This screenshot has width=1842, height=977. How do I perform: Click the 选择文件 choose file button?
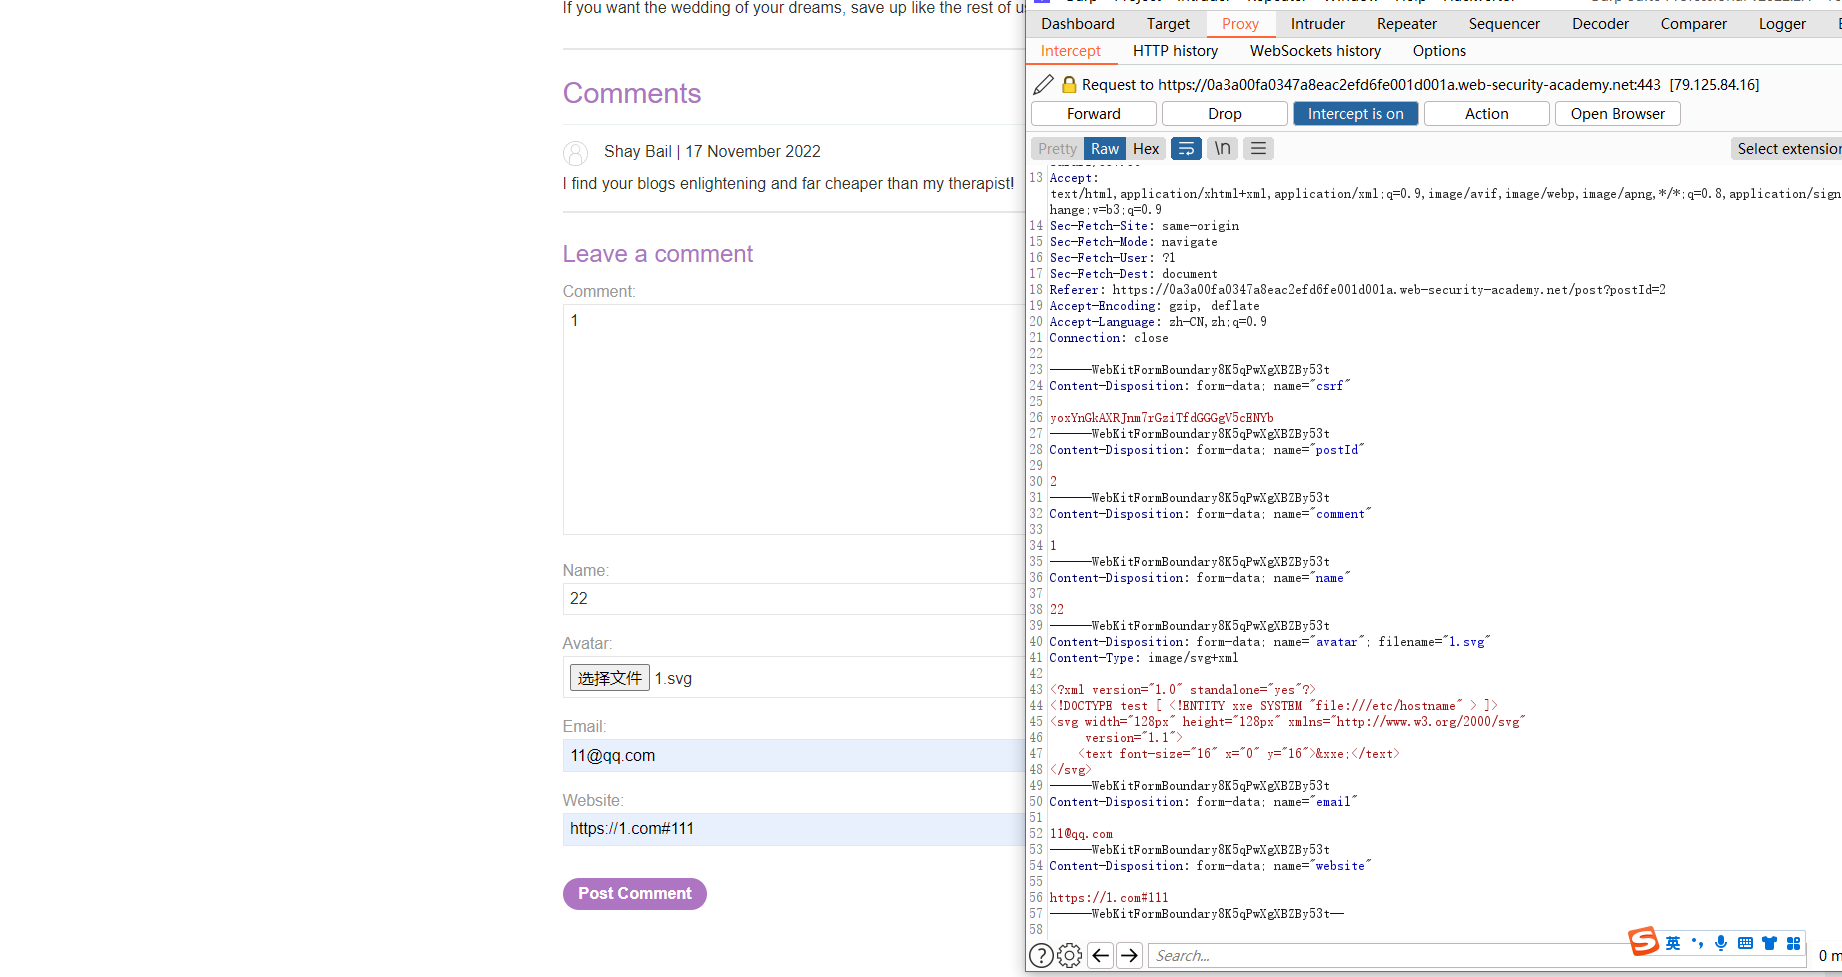tap(610, 678)
